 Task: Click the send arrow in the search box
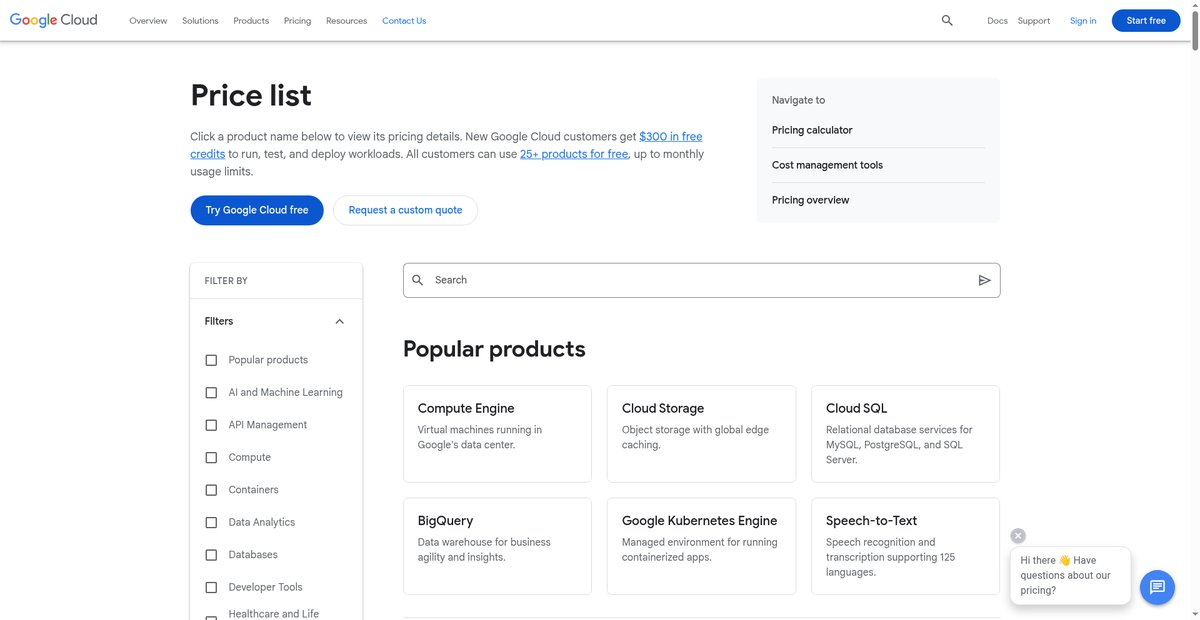[x=984, y=280]
